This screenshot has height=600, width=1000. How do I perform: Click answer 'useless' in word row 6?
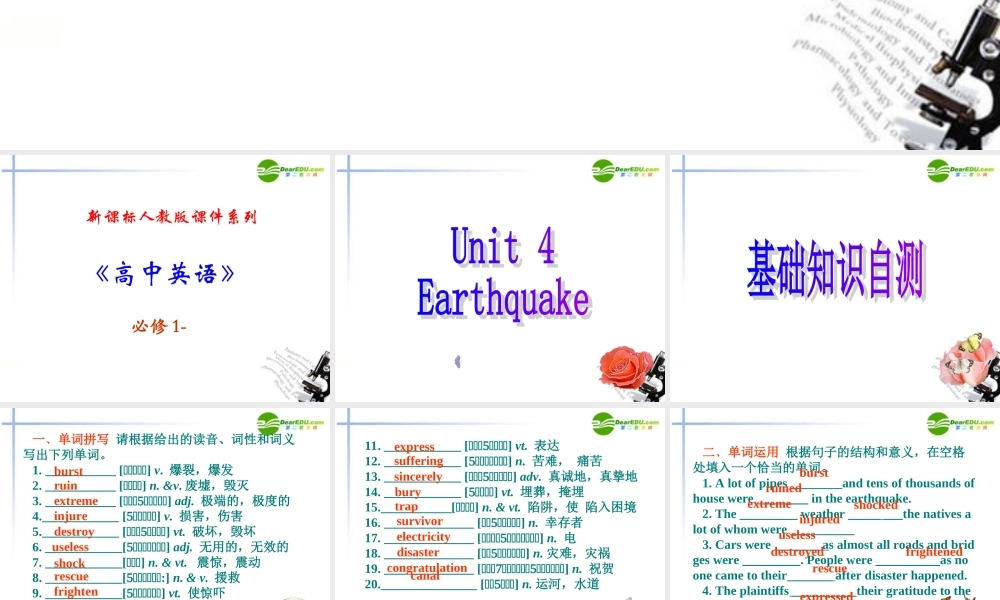tap(70, 546)
